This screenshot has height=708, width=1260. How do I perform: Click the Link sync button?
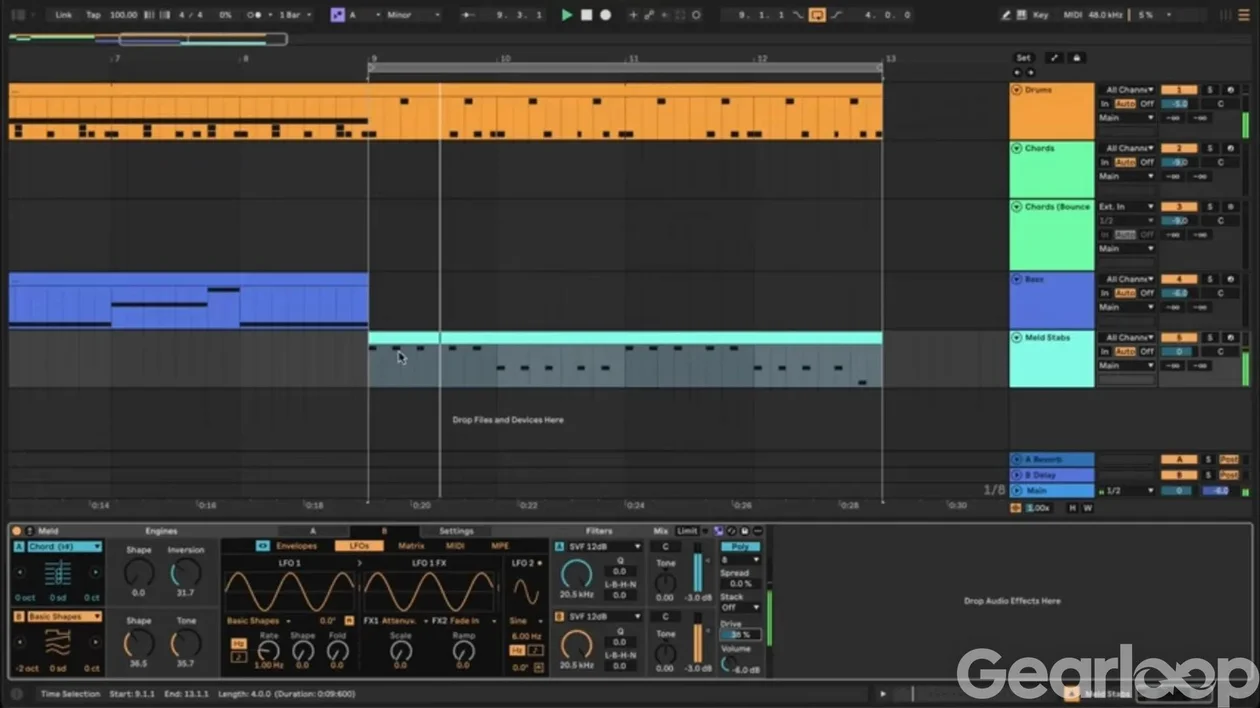point(64,15)
